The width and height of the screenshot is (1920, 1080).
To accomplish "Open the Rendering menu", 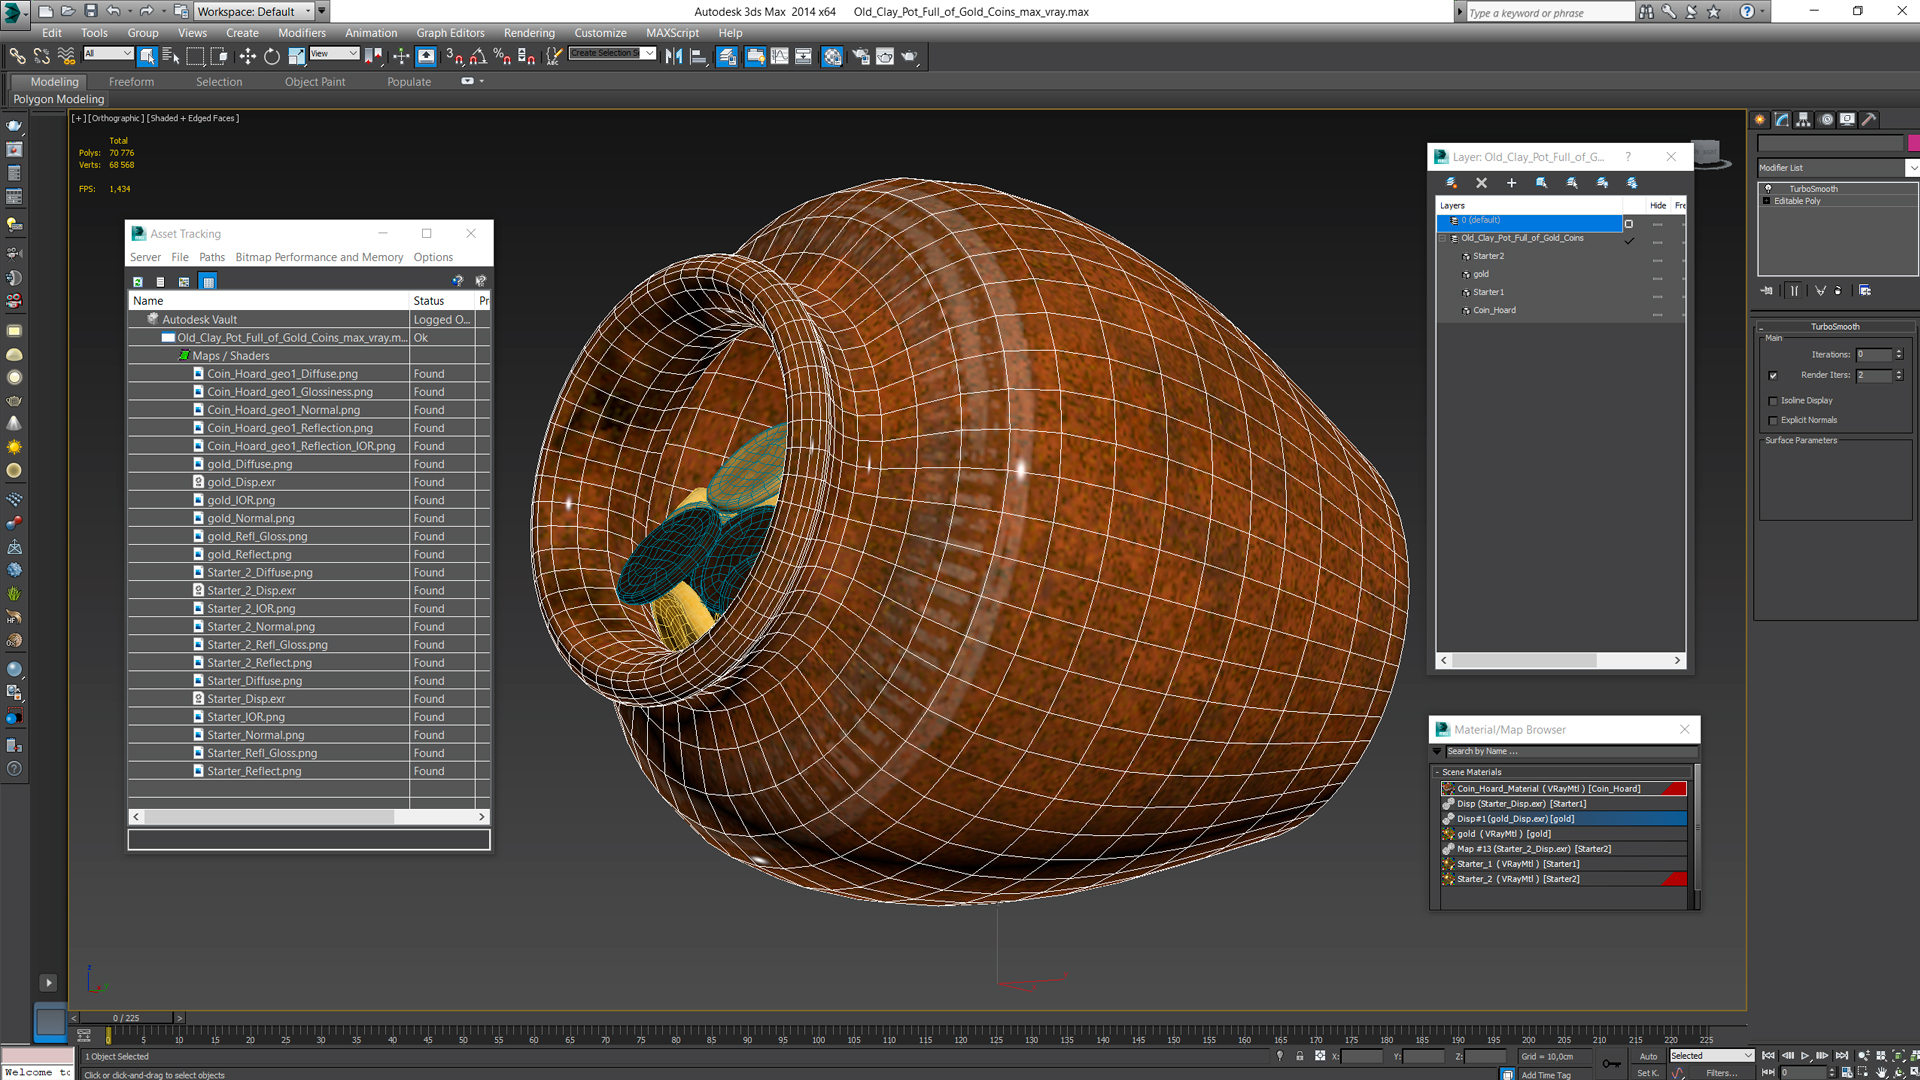I will pos(529,33).
